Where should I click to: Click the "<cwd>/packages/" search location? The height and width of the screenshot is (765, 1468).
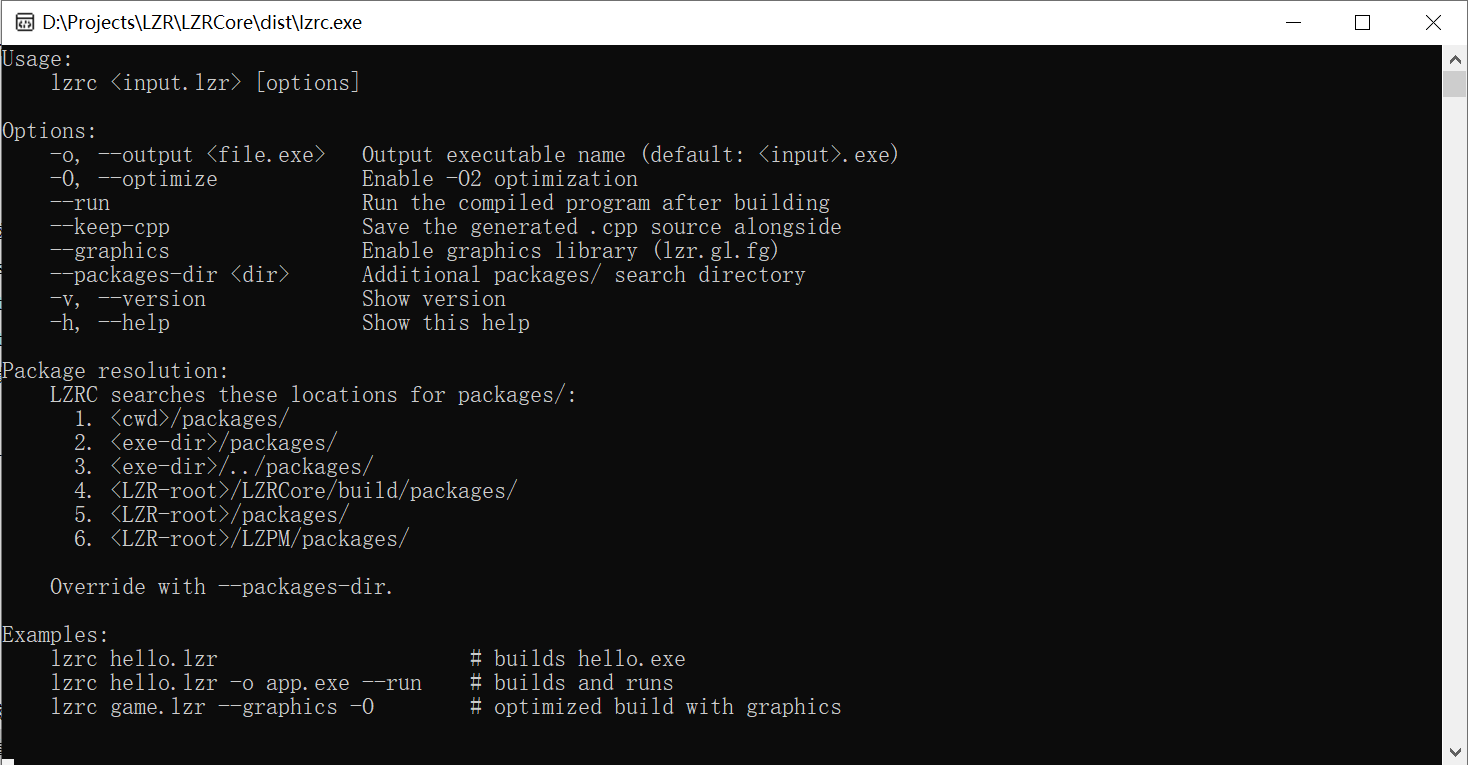[200, 419]
